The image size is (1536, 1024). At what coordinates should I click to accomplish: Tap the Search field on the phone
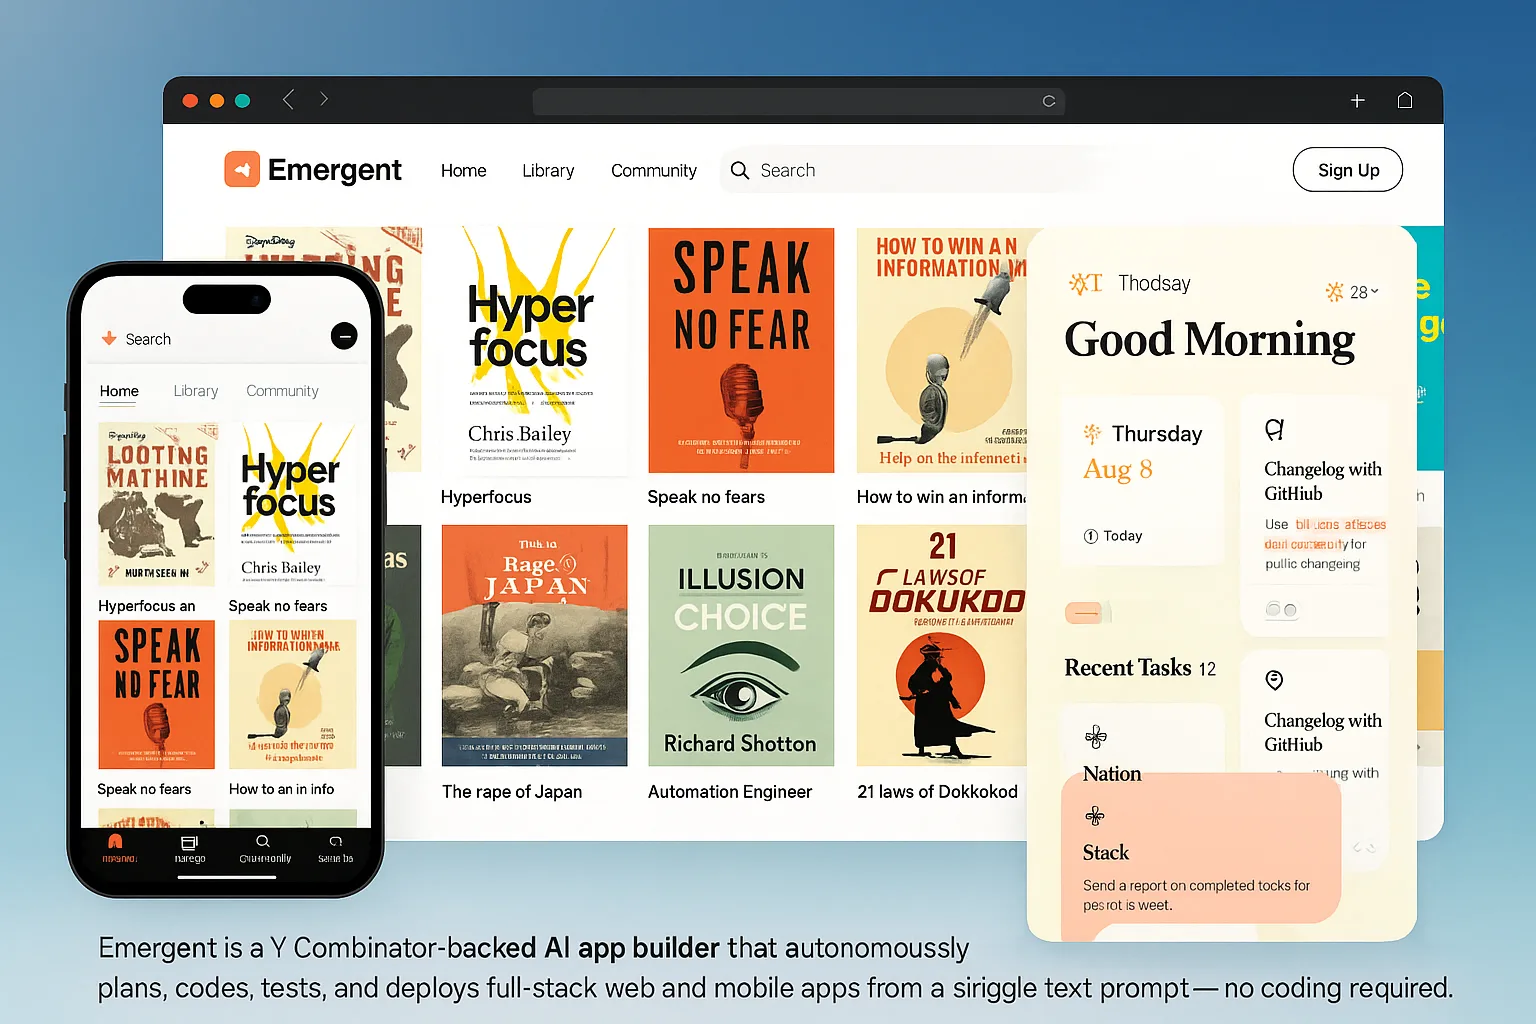pos(148,339)
